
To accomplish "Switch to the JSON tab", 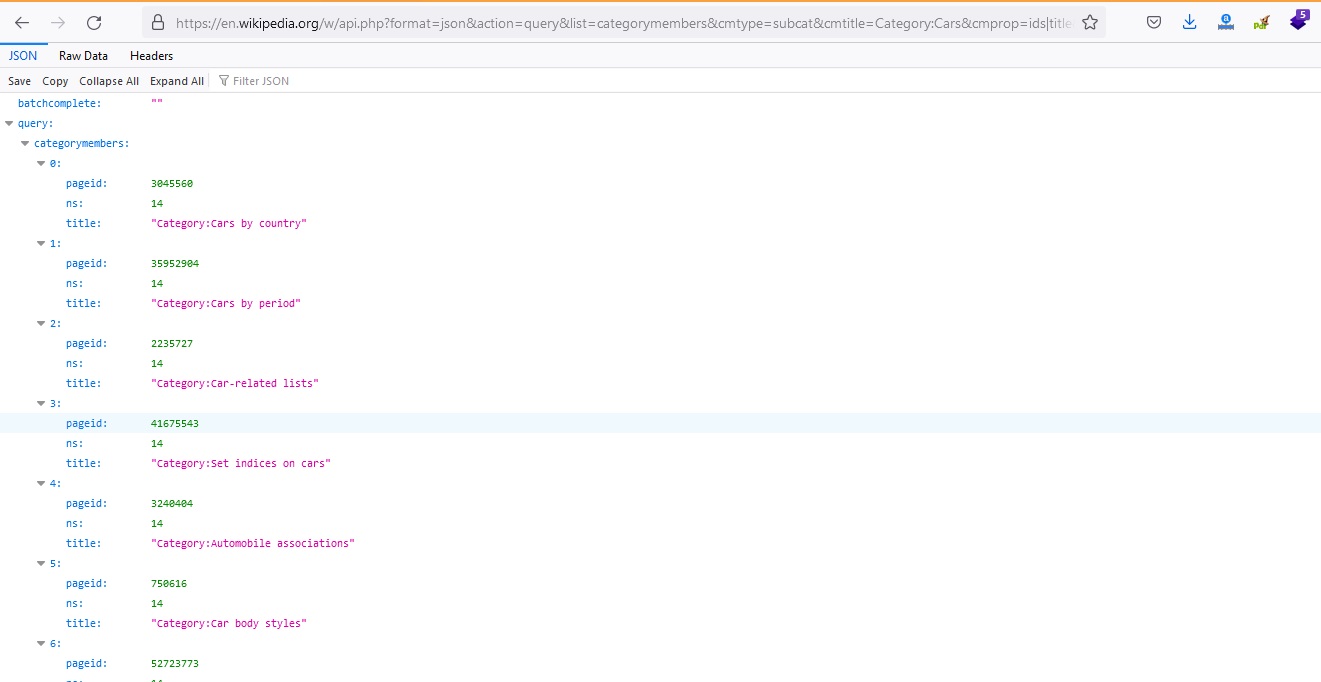I will pos(23,56).
